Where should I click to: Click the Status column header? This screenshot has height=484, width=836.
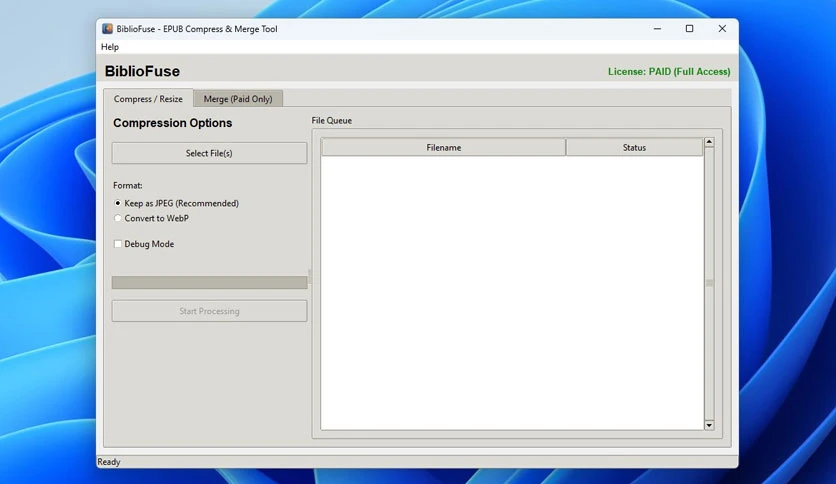click(x=634, y=148)
